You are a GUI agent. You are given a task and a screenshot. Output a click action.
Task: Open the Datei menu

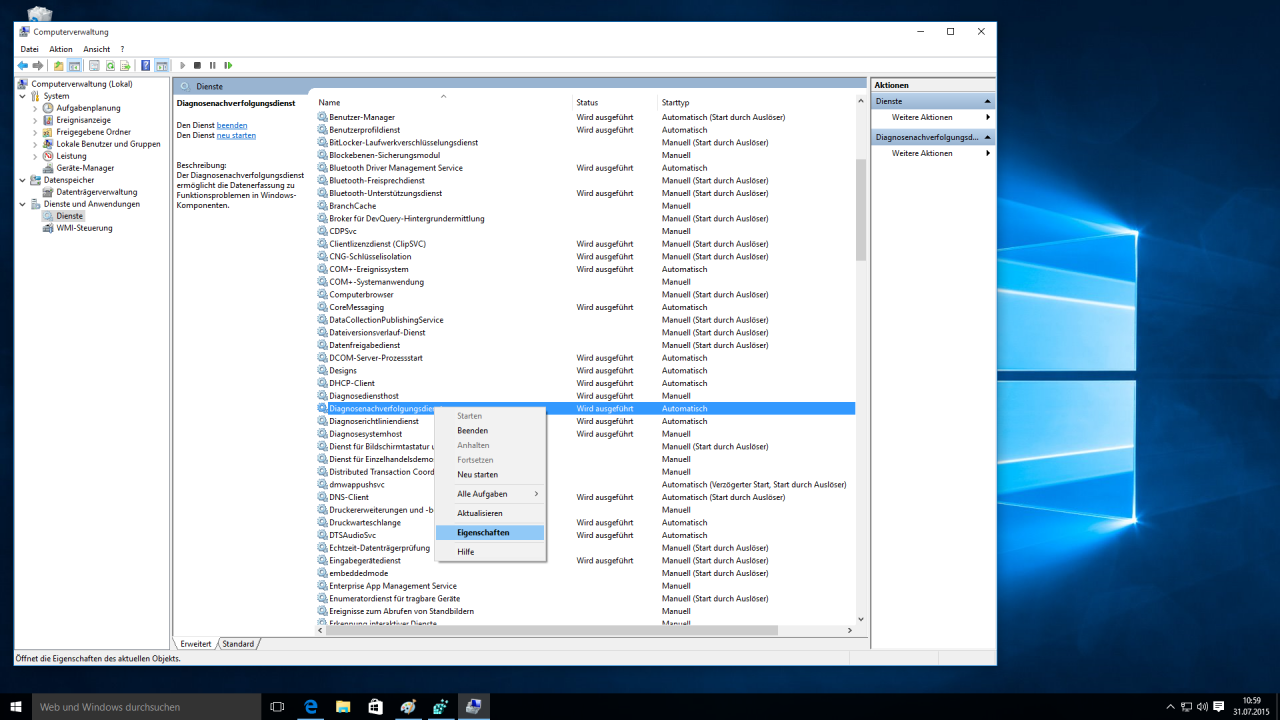pyautogui.click(x=29, y=49)
